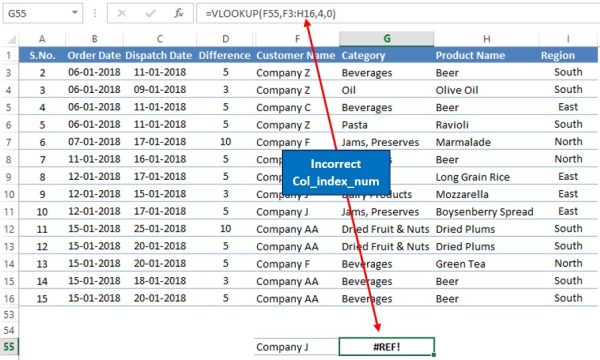Screen dimensions: 600x360
Task: Select the Category header cell
Action: (386, 55)
